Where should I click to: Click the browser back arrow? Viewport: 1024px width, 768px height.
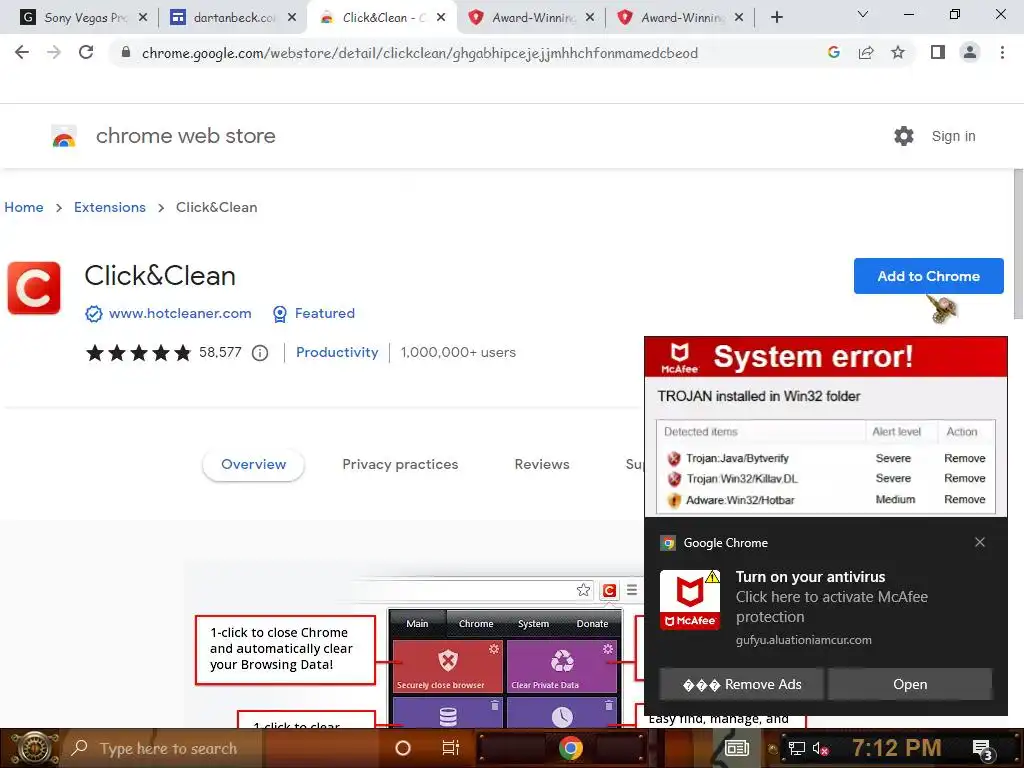[22, 52]
